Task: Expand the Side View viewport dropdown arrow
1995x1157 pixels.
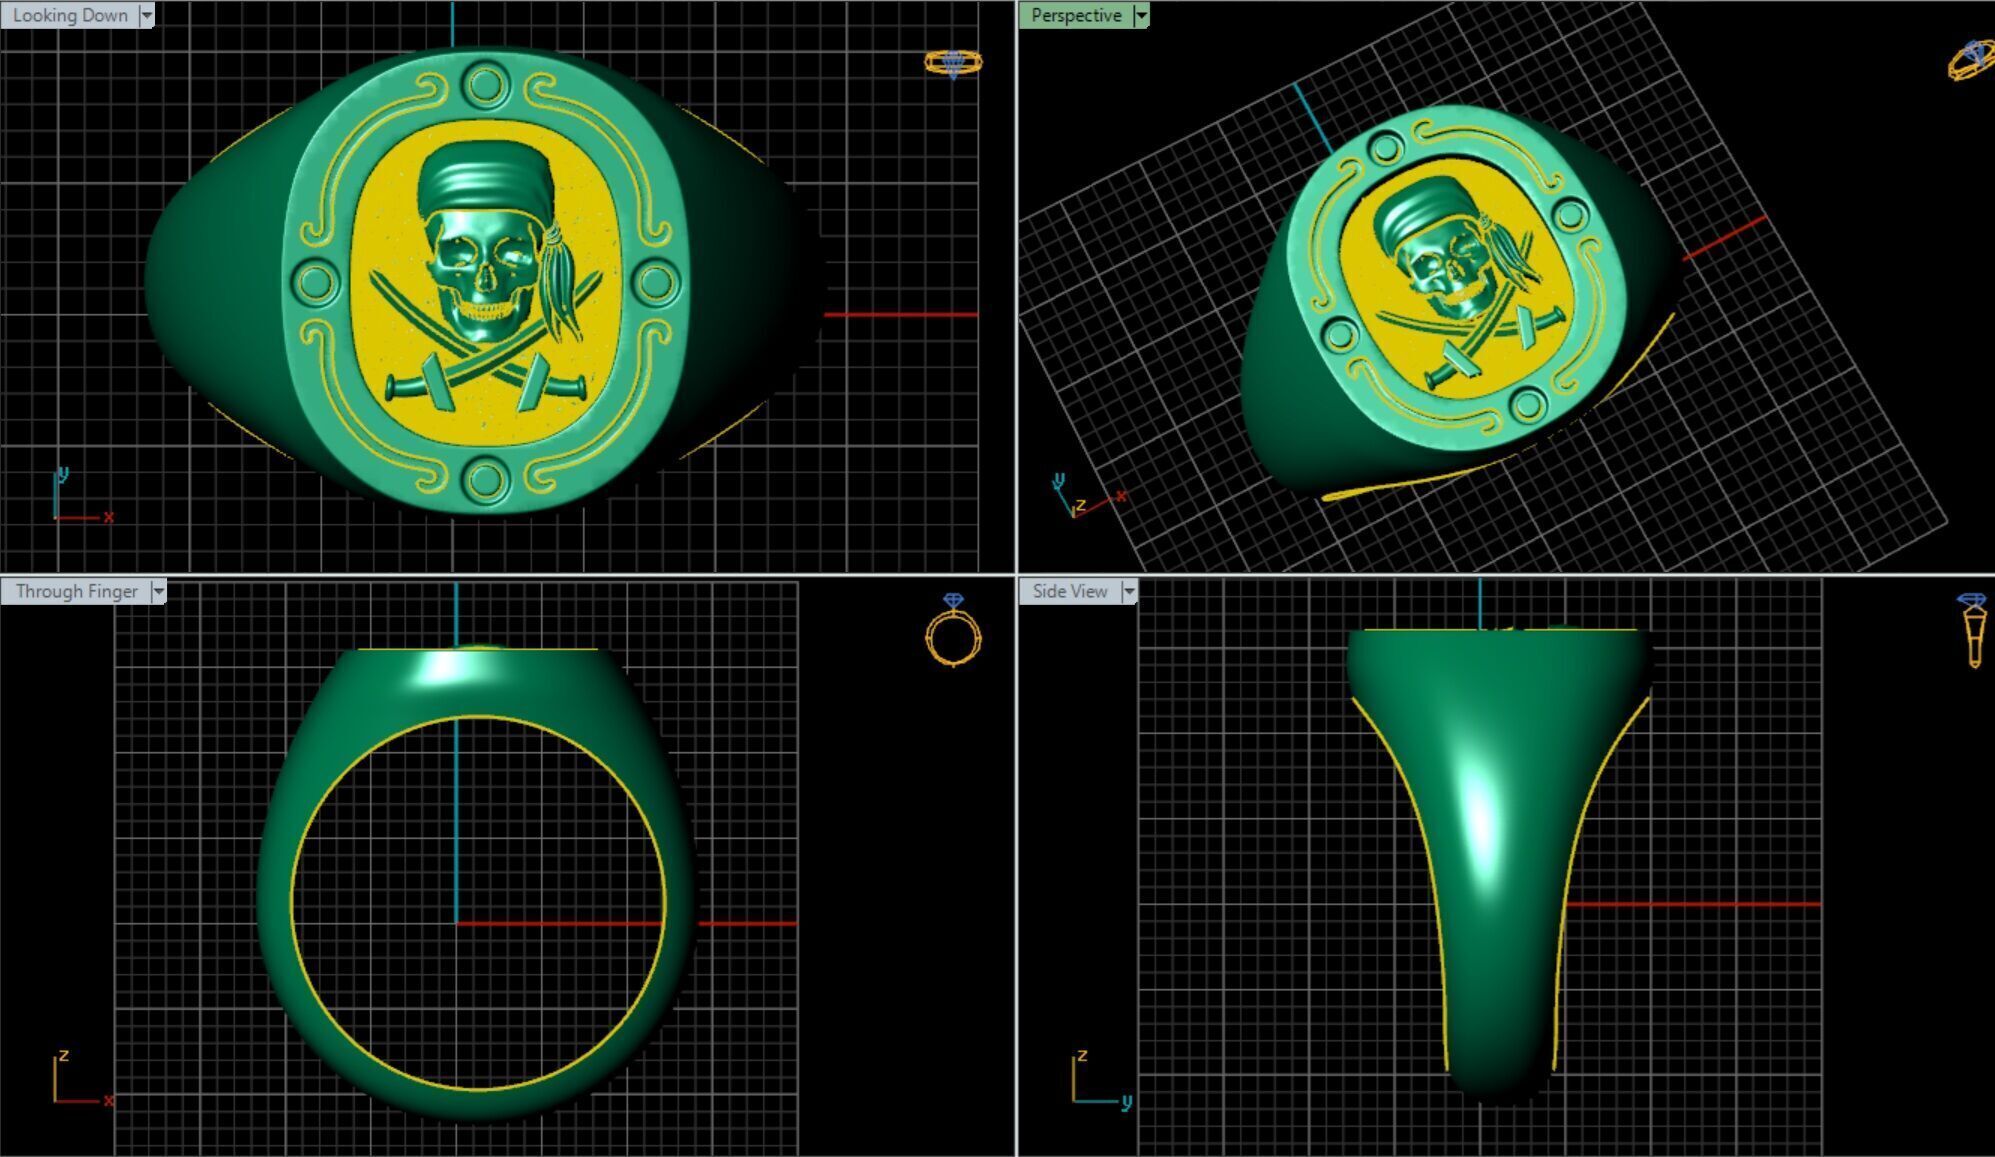Action: pos(1129,591)
